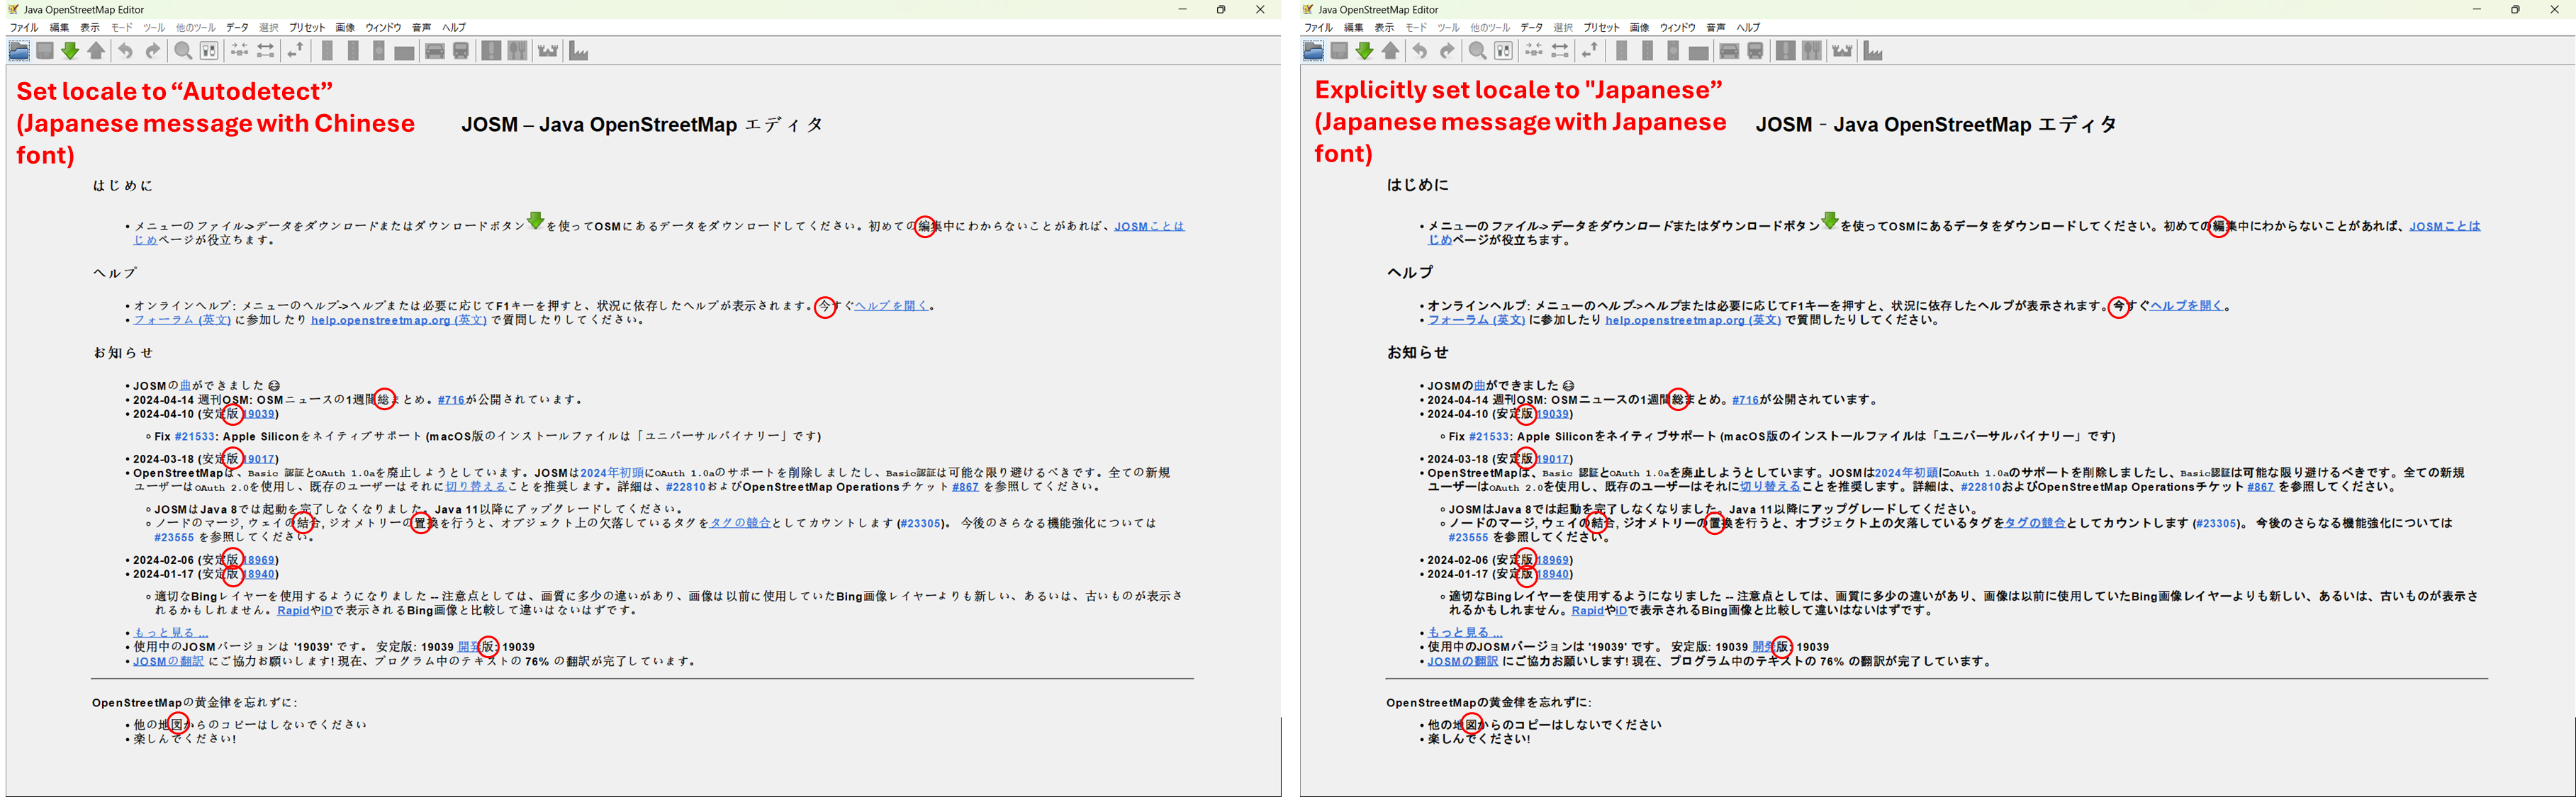The width and height of the screenshot is (2576, 797).
Task: Click the castle preset icon in left window
Action: click(548, 51)
